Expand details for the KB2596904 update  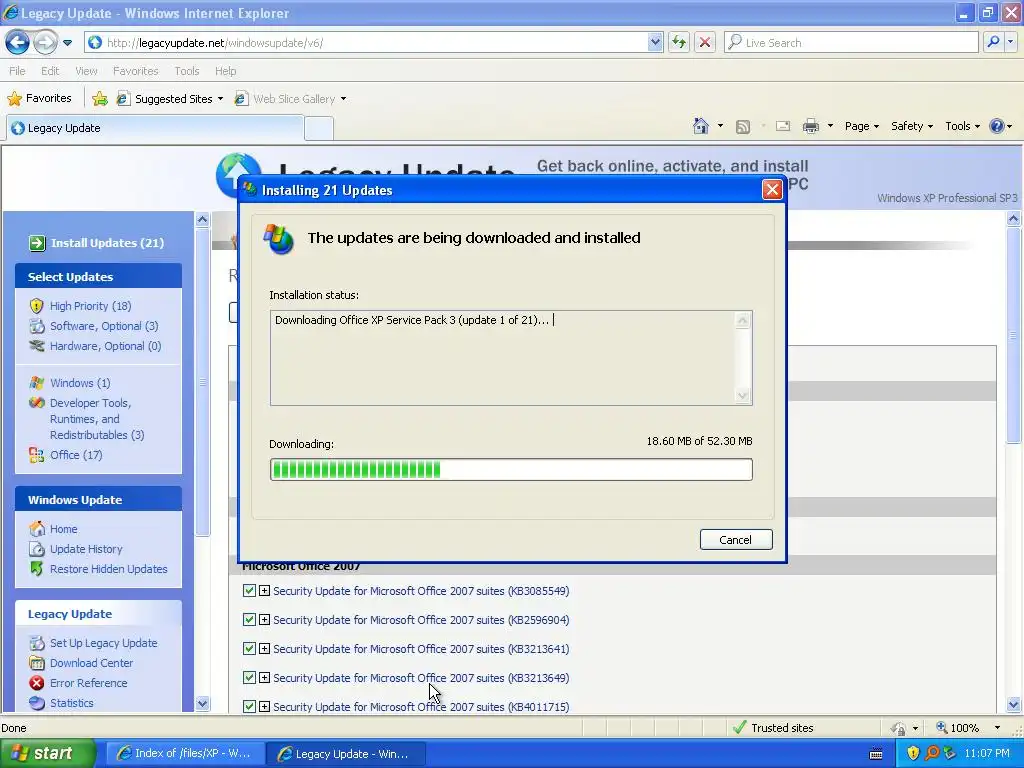(264, 619)
